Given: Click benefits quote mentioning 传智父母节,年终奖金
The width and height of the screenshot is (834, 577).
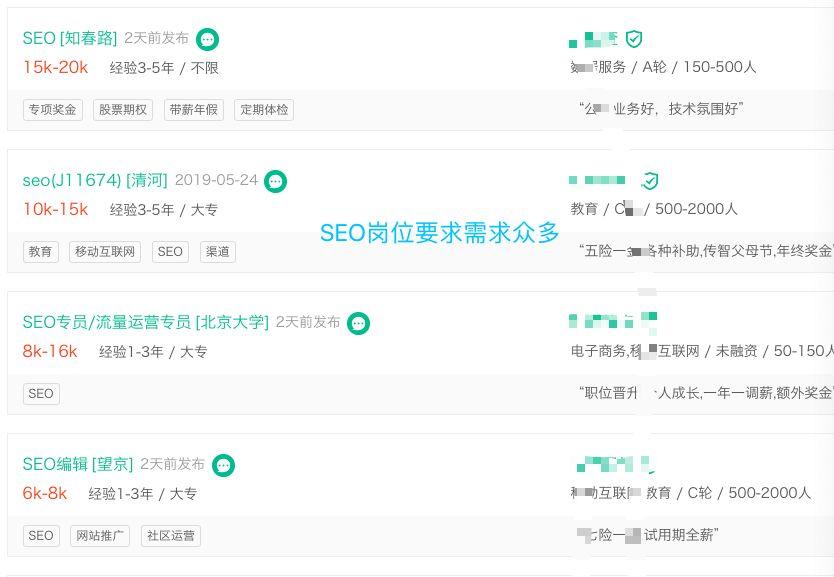Looking at the screenshot, I should tap(706, 251).
